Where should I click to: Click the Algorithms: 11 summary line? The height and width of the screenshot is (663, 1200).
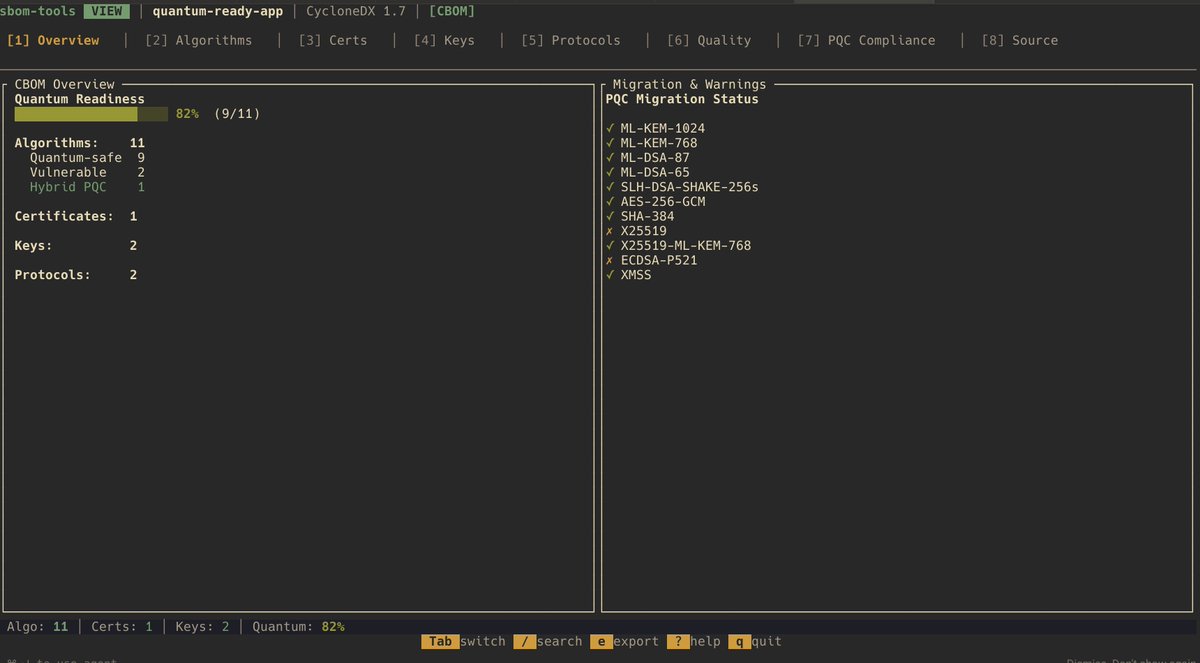coord(80,143)
